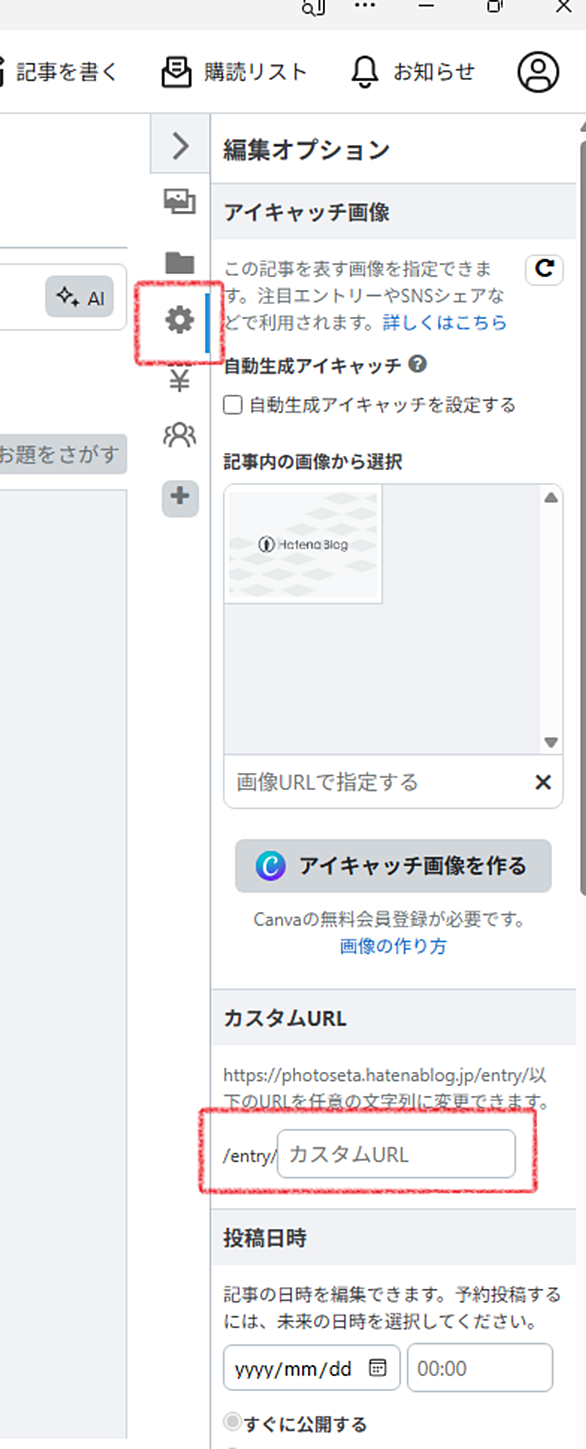Select the Hatena Blog thumbnail image
The width and height of the screenshot is (586, 1449).
pos(304,545)
